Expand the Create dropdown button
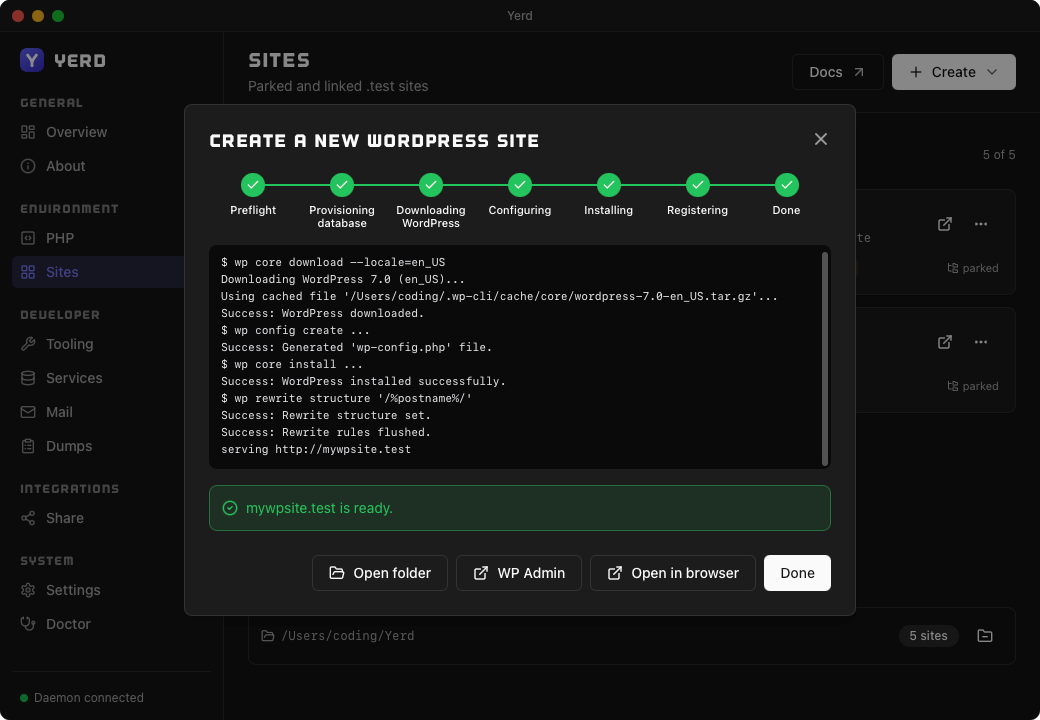This screenshot has height=720, width=1040. 953,72
